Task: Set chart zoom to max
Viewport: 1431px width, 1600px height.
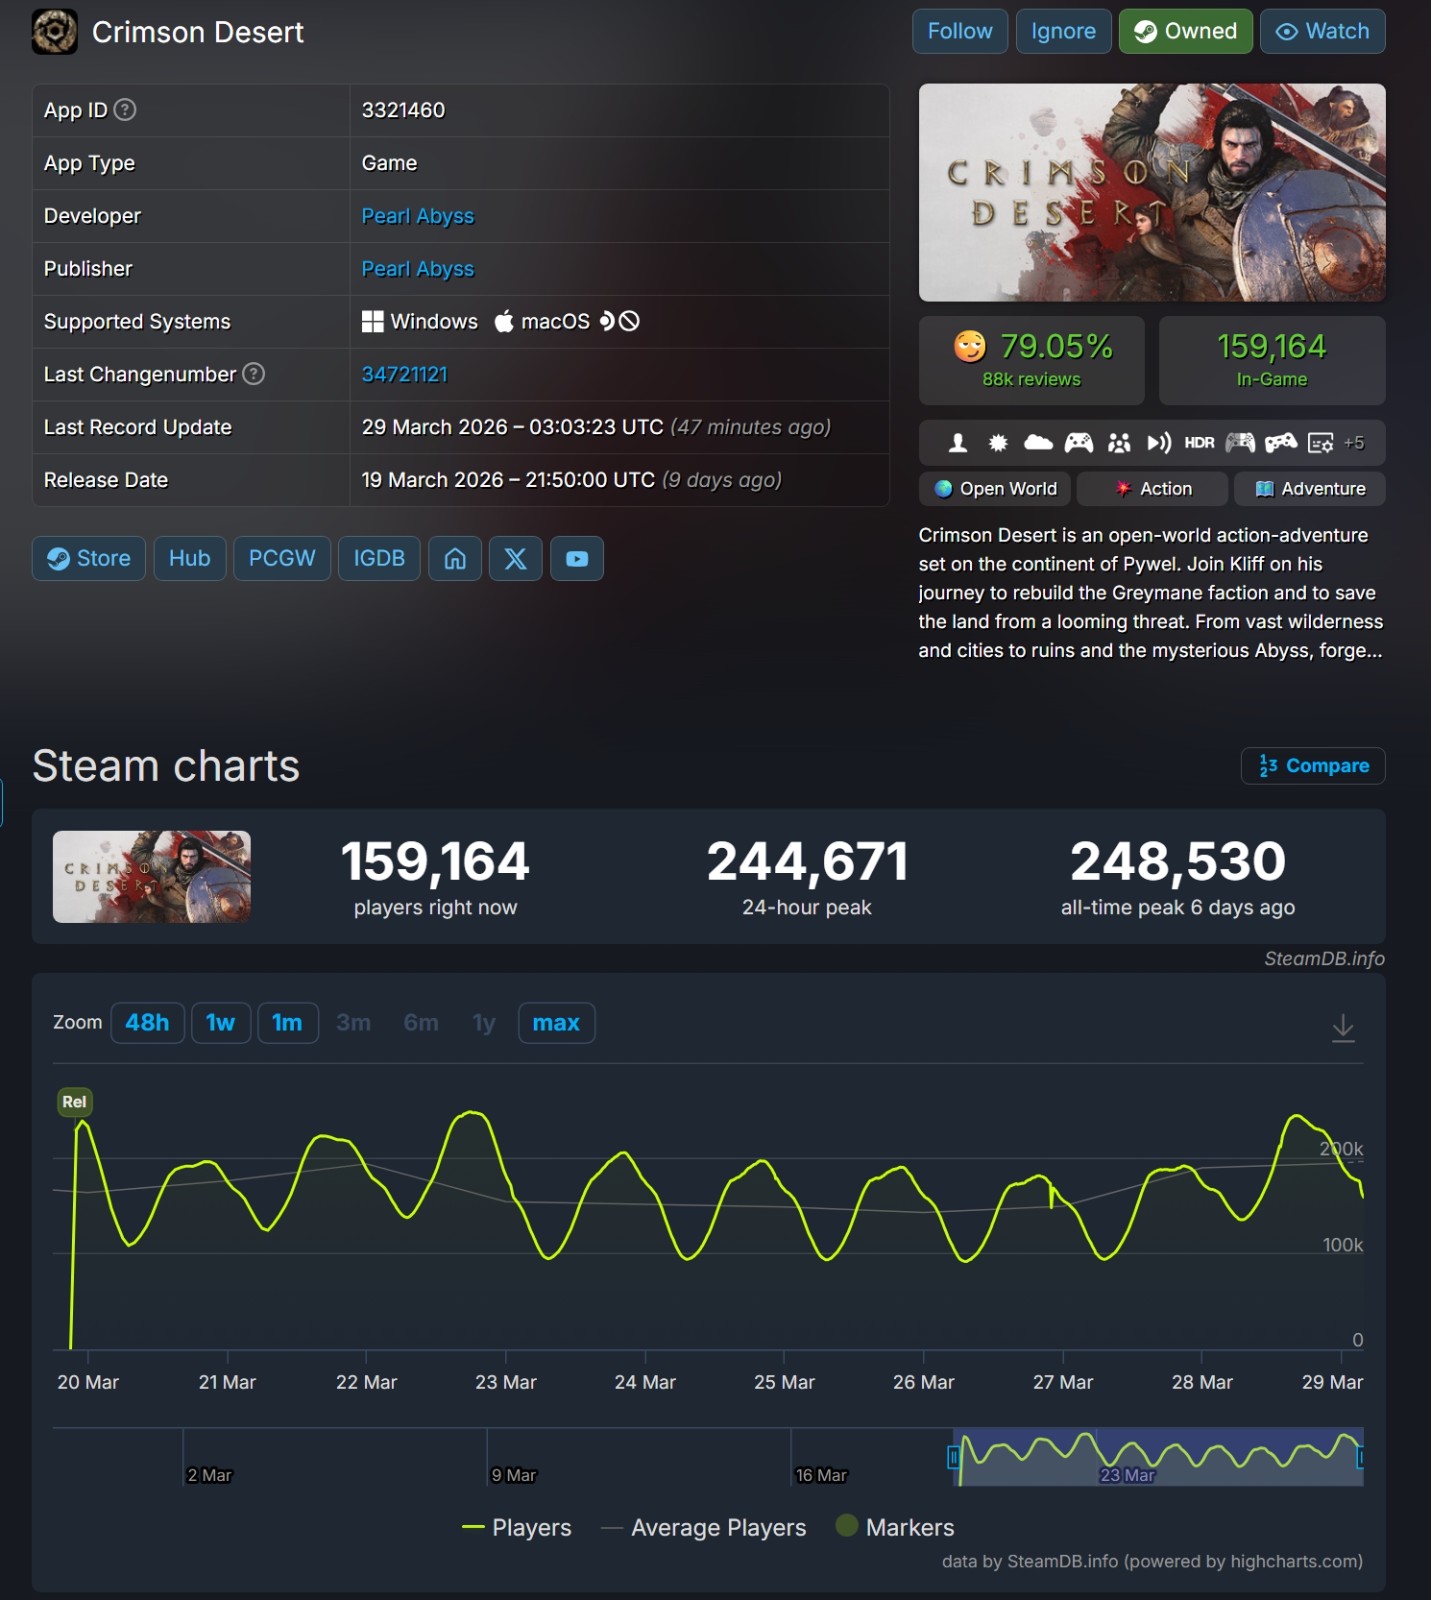Action: pos(556,1023)
